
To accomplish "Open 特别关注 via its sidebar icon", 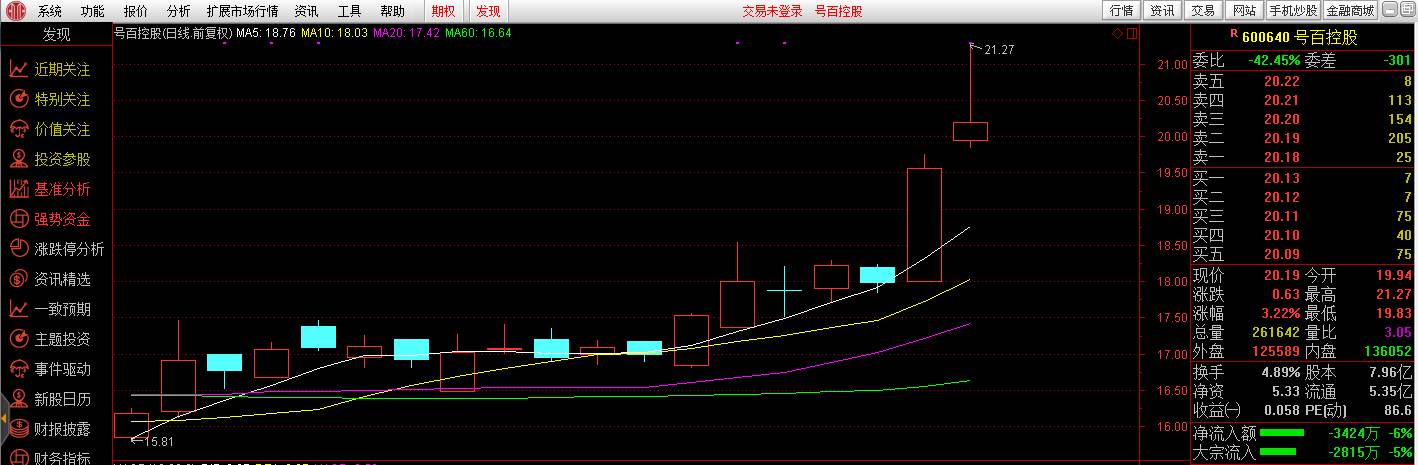I will [x=18, y=100].
